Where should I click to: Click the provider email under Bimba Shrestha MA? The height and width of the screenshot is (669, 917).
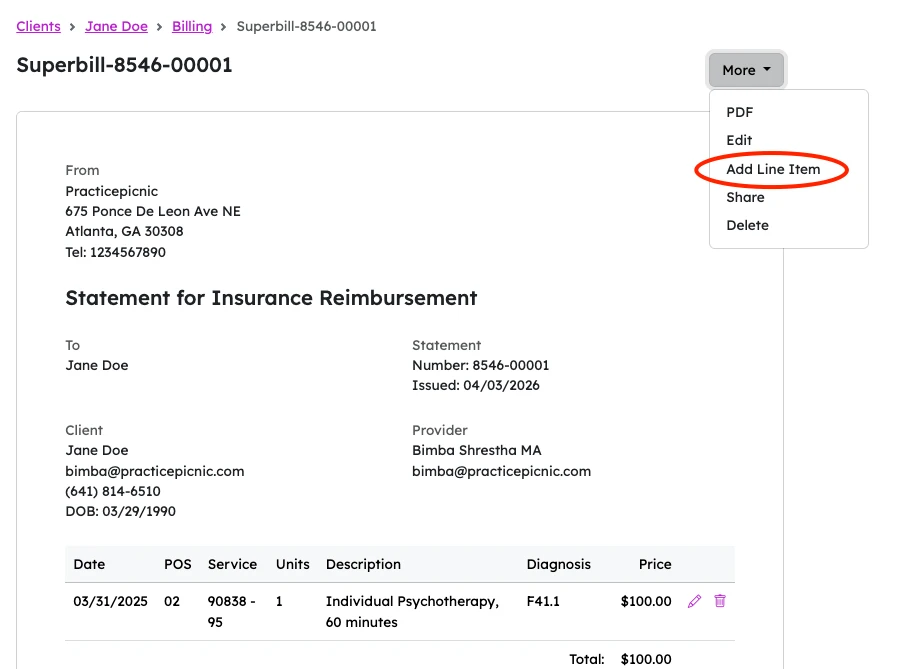(x=502, y=471)
